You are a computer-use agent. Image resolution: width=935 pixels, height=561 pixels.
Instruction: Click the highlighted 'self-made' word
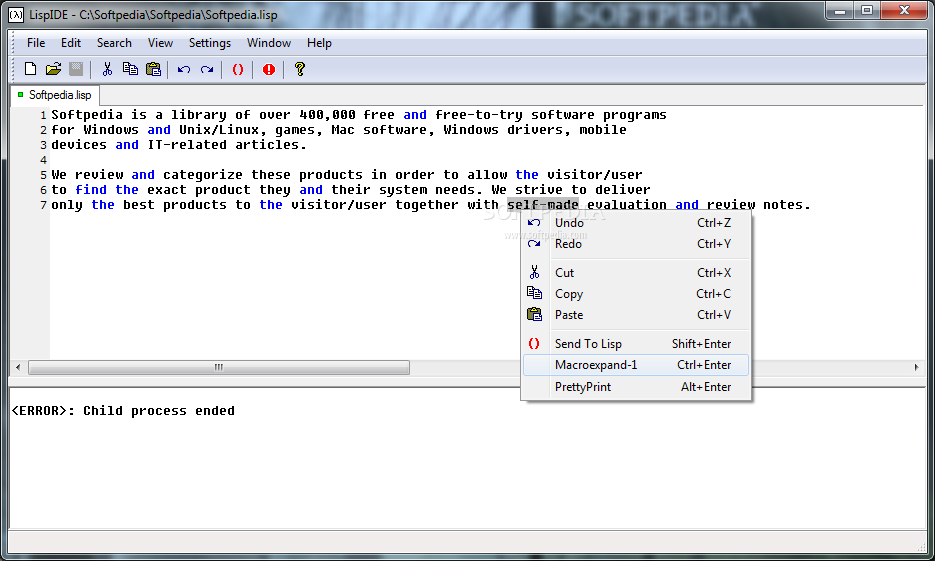543,205
